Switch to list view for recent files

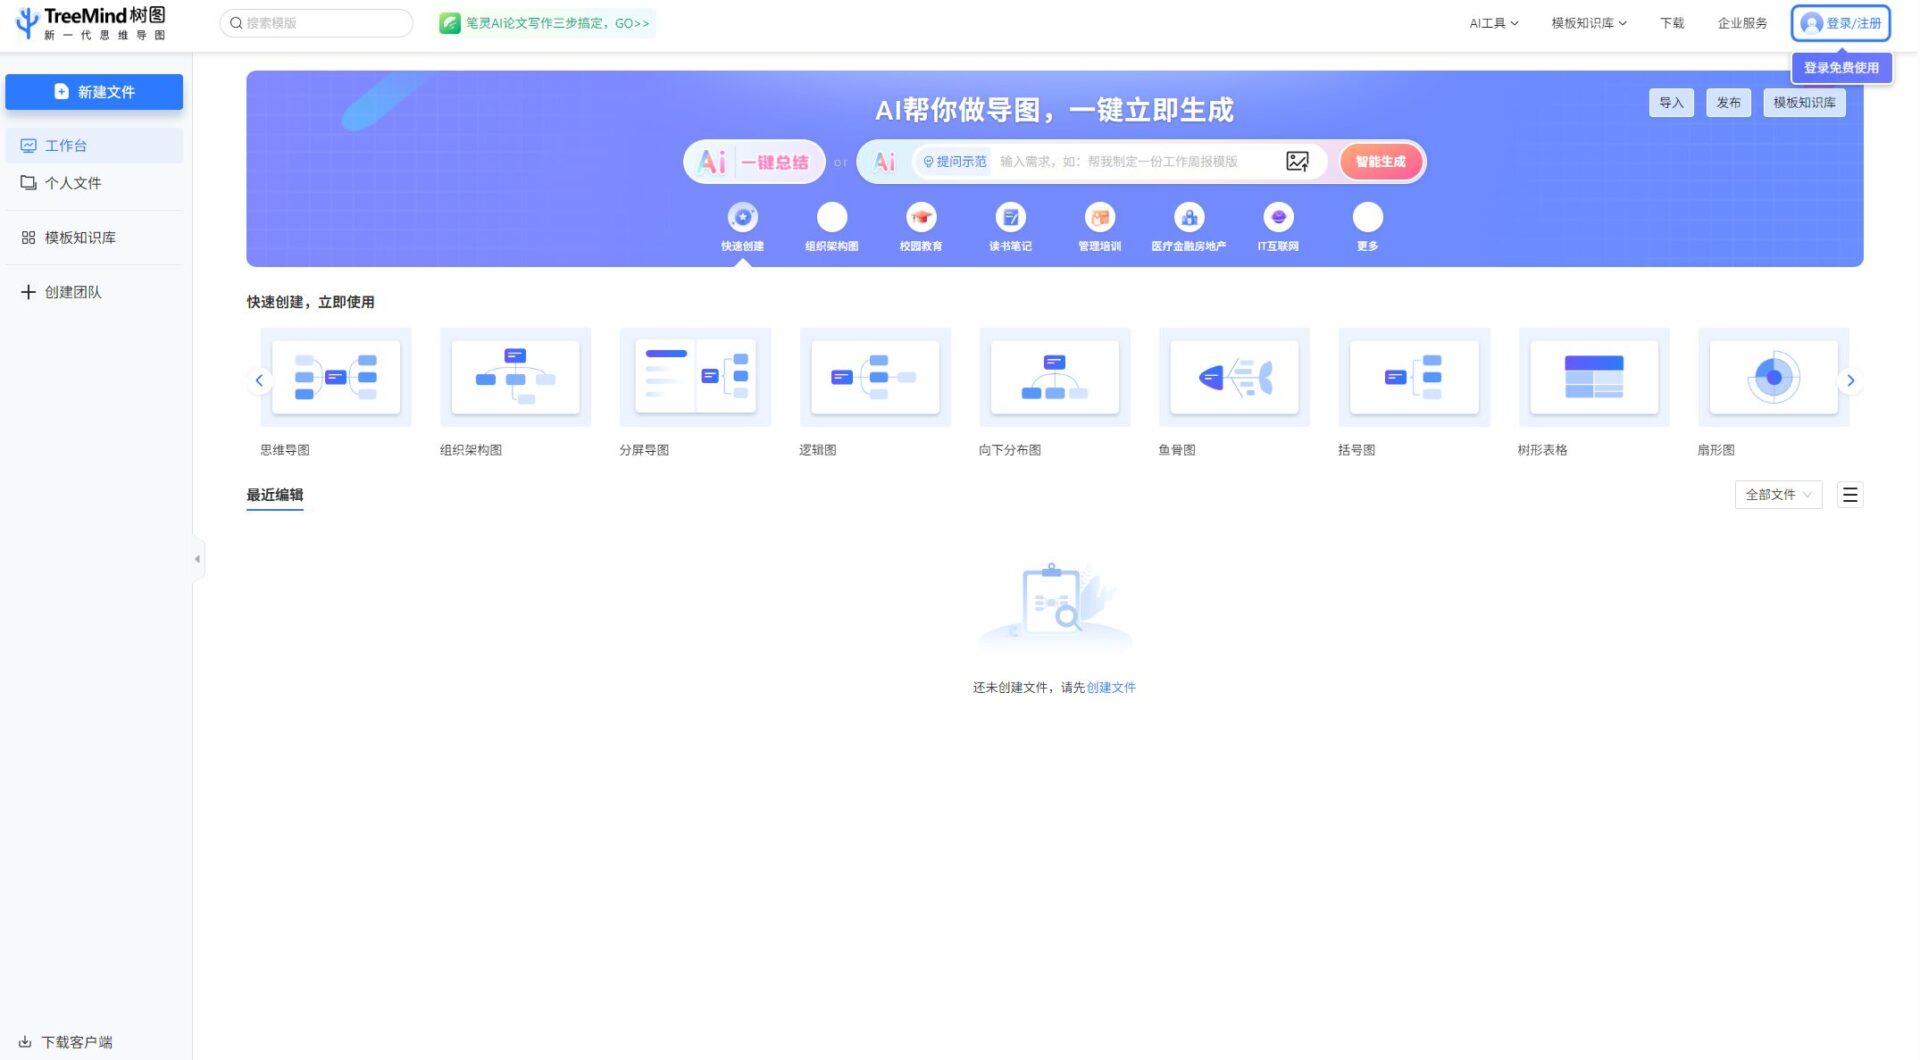(1850, 494)
